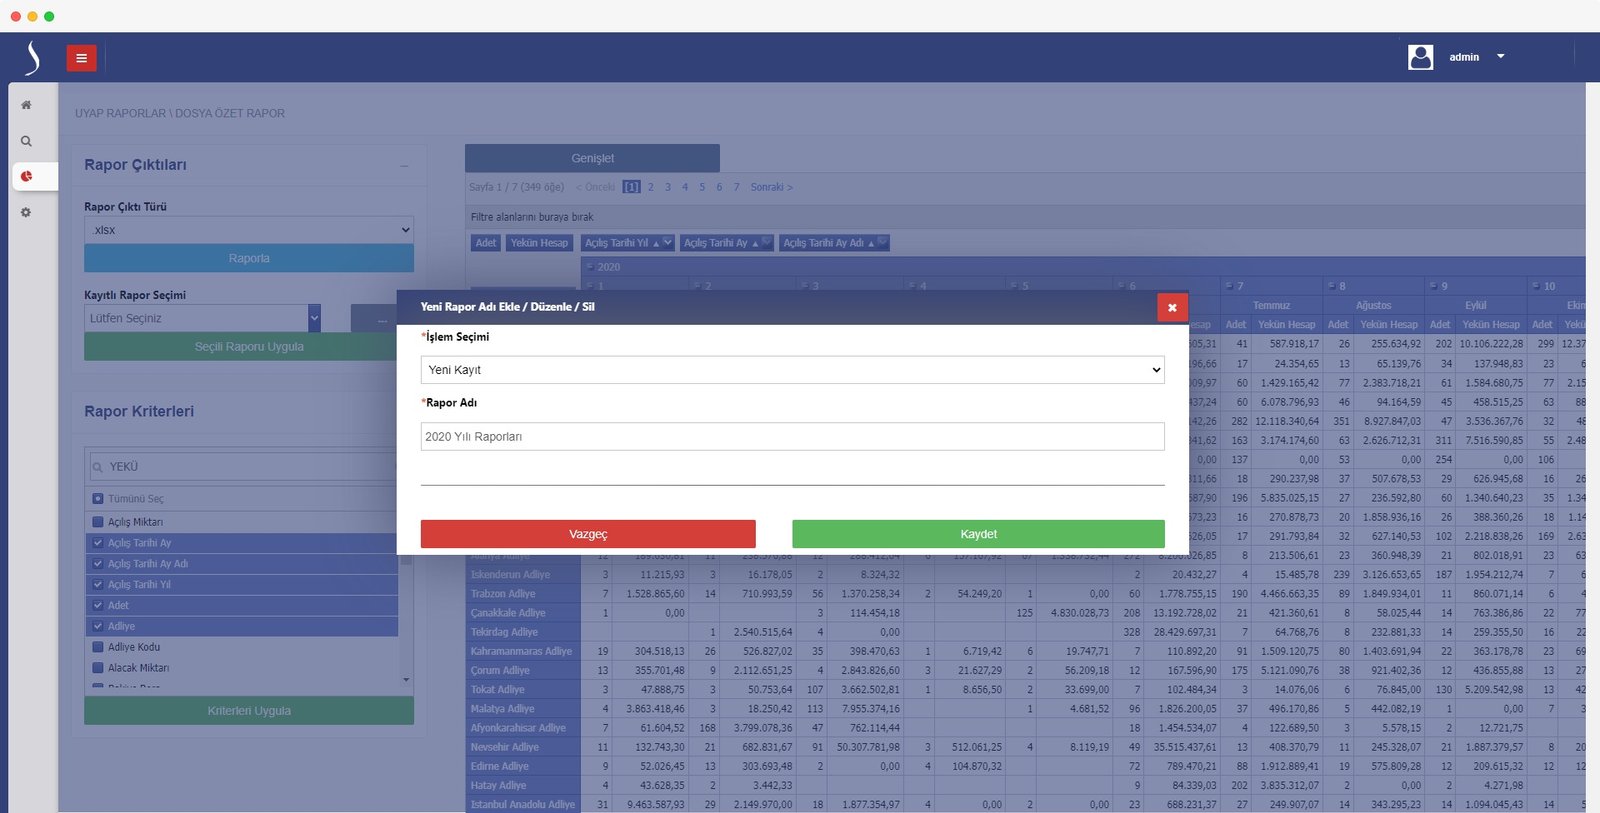Click the Rapor Adı text field
The height and width of the screenshot is (813, 1600).
(x=792, y=437)
